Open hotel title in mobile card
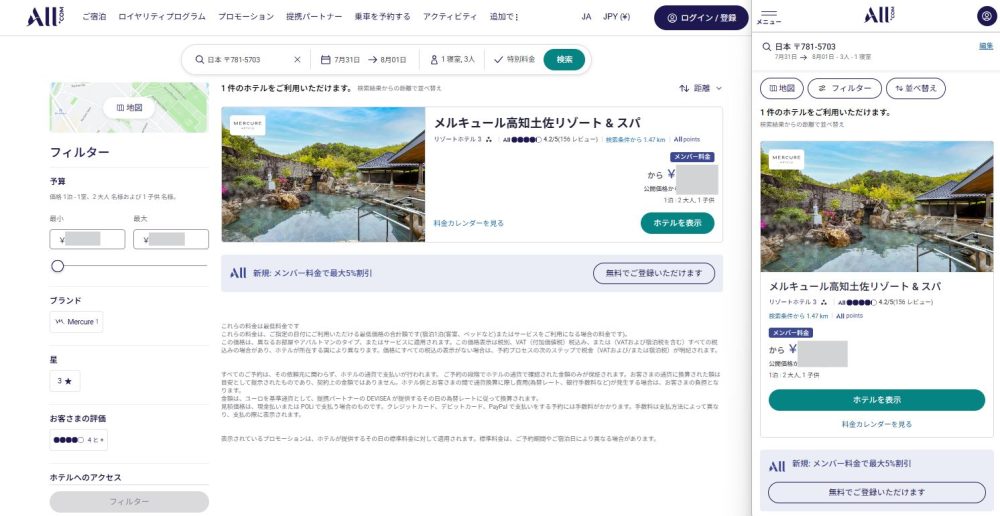Viewport: 1000px width, 516px height. click(x=855, y=286)
